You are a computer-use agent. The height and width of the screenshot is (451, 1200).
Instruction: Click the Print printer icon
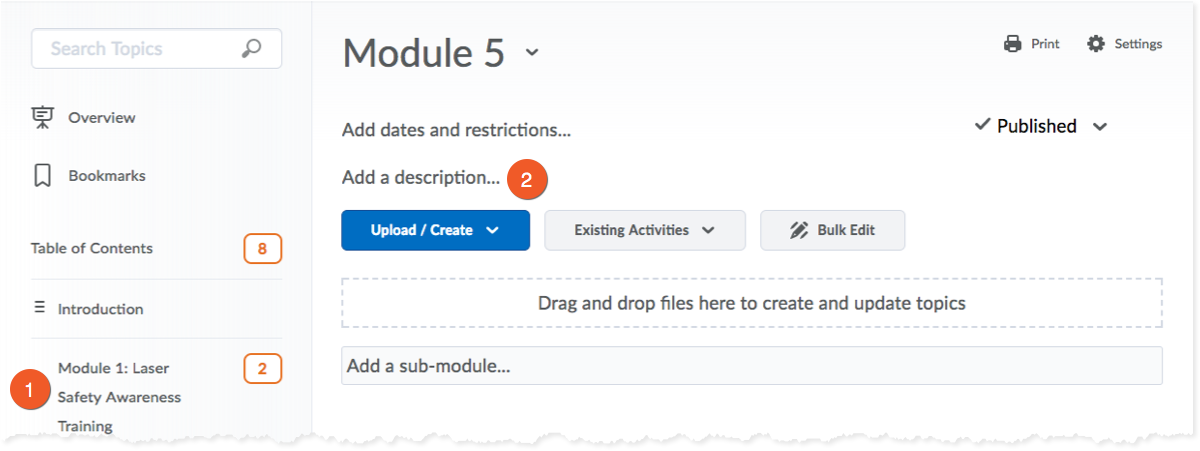[x=1013, y=44]
